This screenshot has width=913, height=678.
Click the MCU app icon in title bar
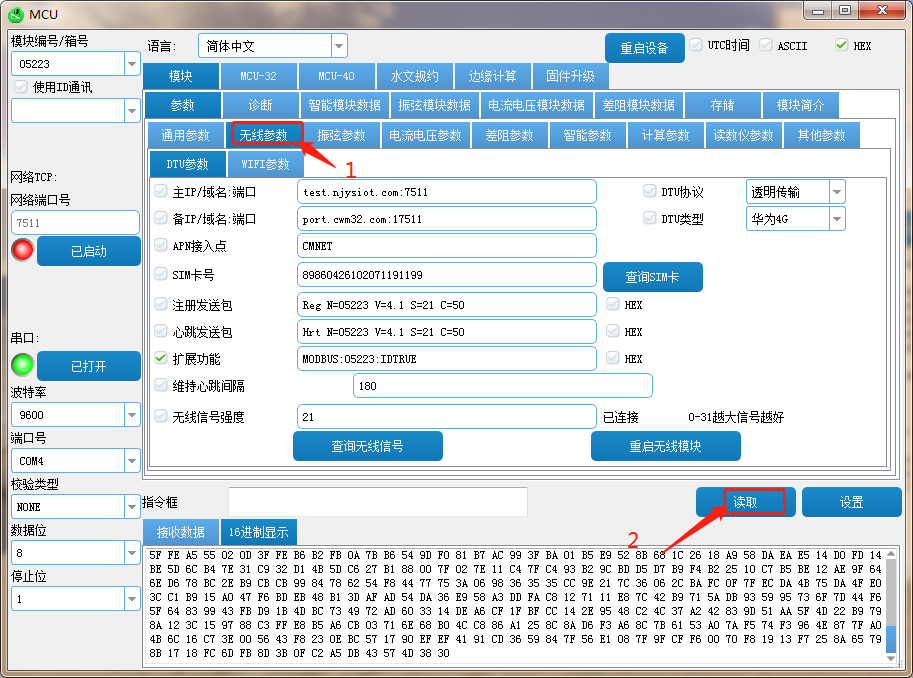coord(15,14)
